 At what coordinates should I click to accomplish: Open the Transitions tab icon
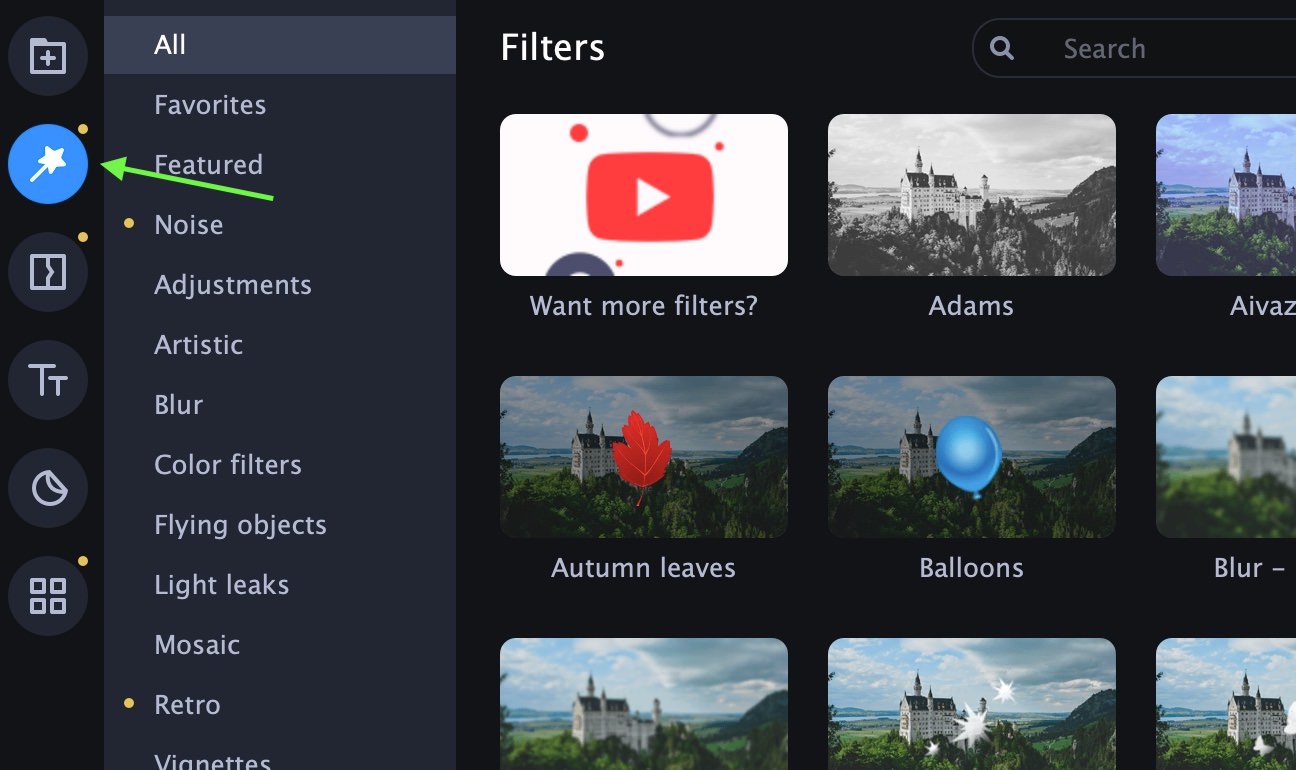pyautogui.click(x=48, y=272)
